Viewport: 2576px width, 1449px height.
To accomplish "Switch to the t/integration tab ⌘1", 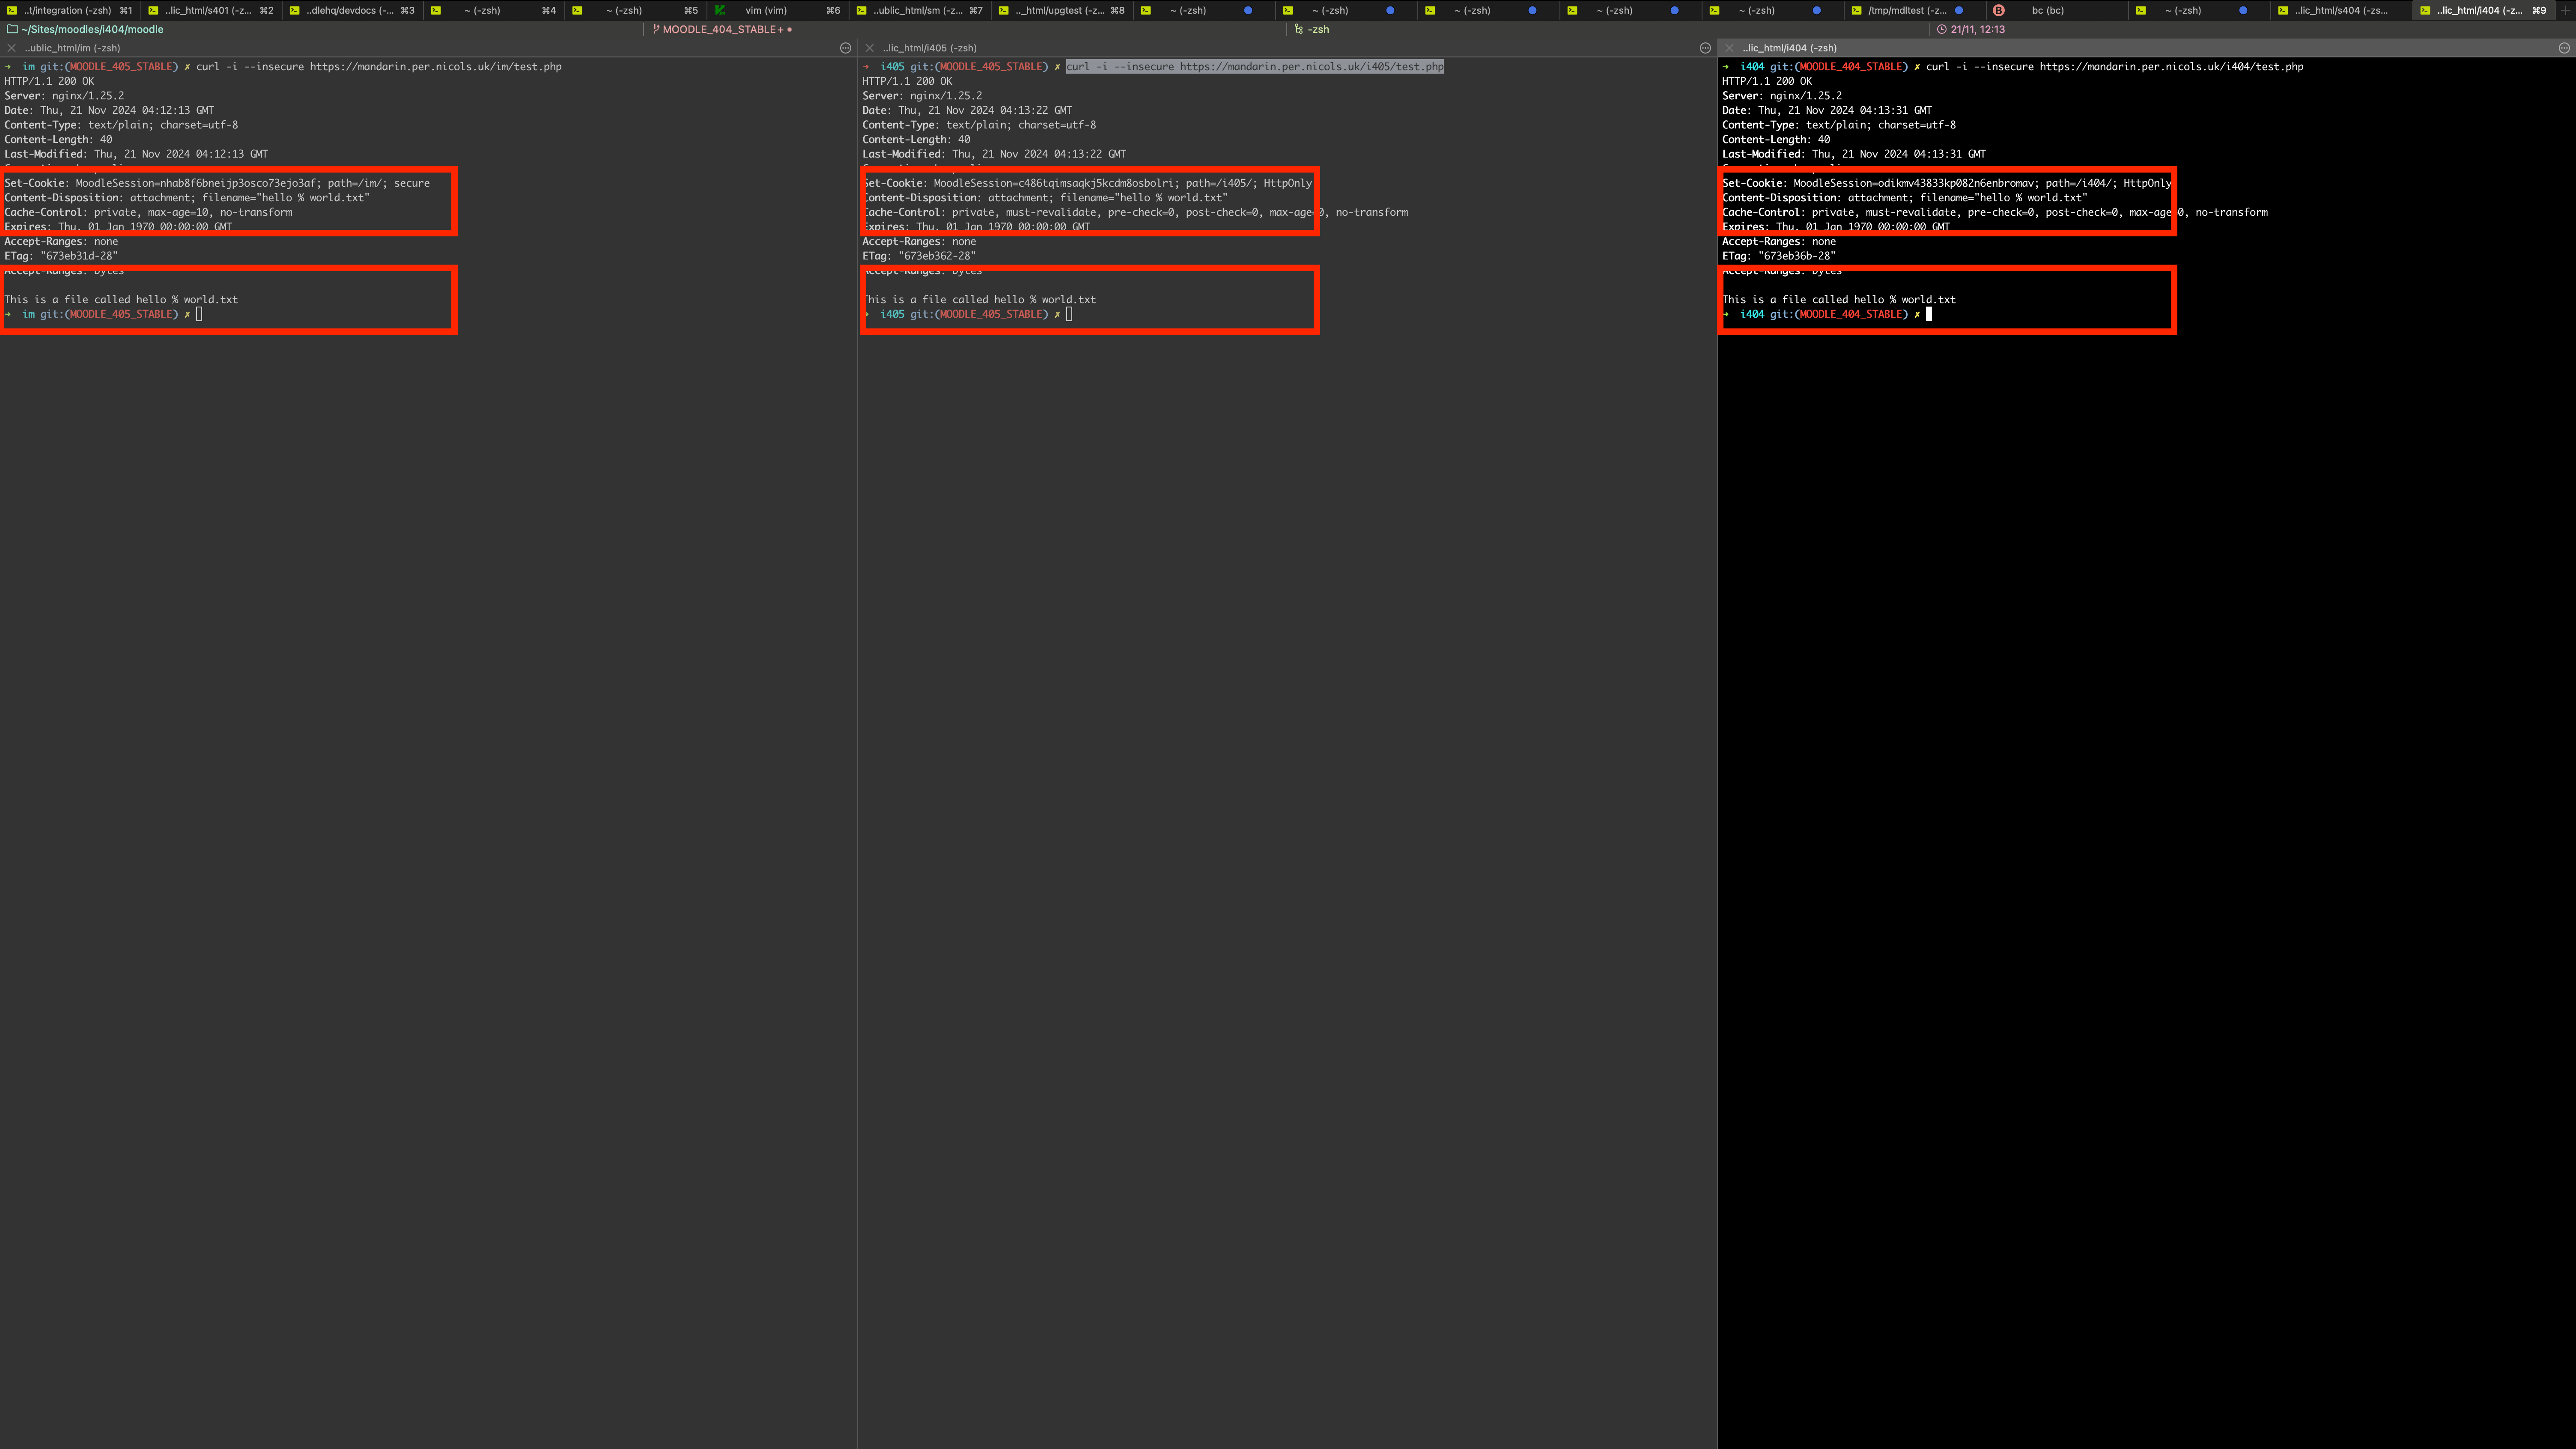I will 70,10.
